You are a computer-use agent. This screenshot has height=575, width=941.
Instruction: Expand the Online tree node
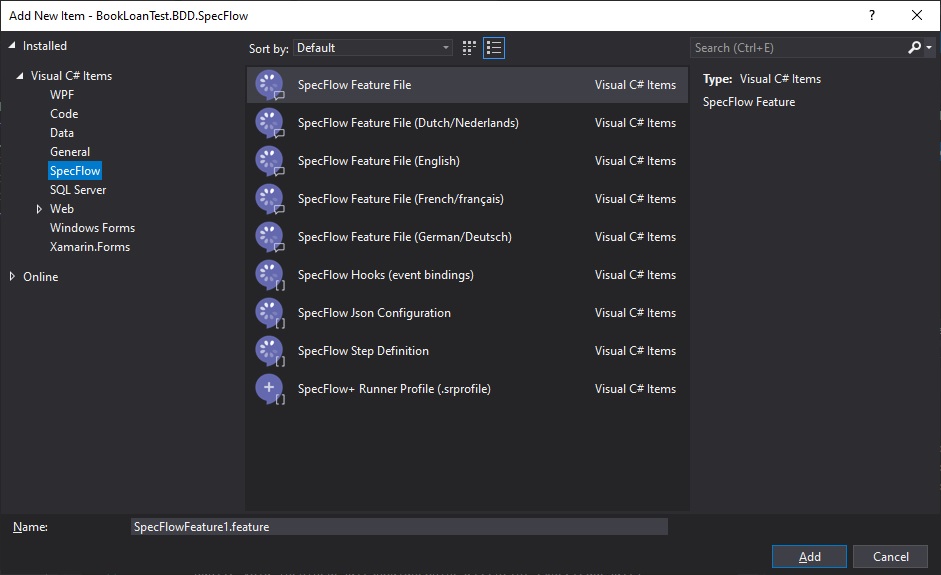tap(12, 277)
